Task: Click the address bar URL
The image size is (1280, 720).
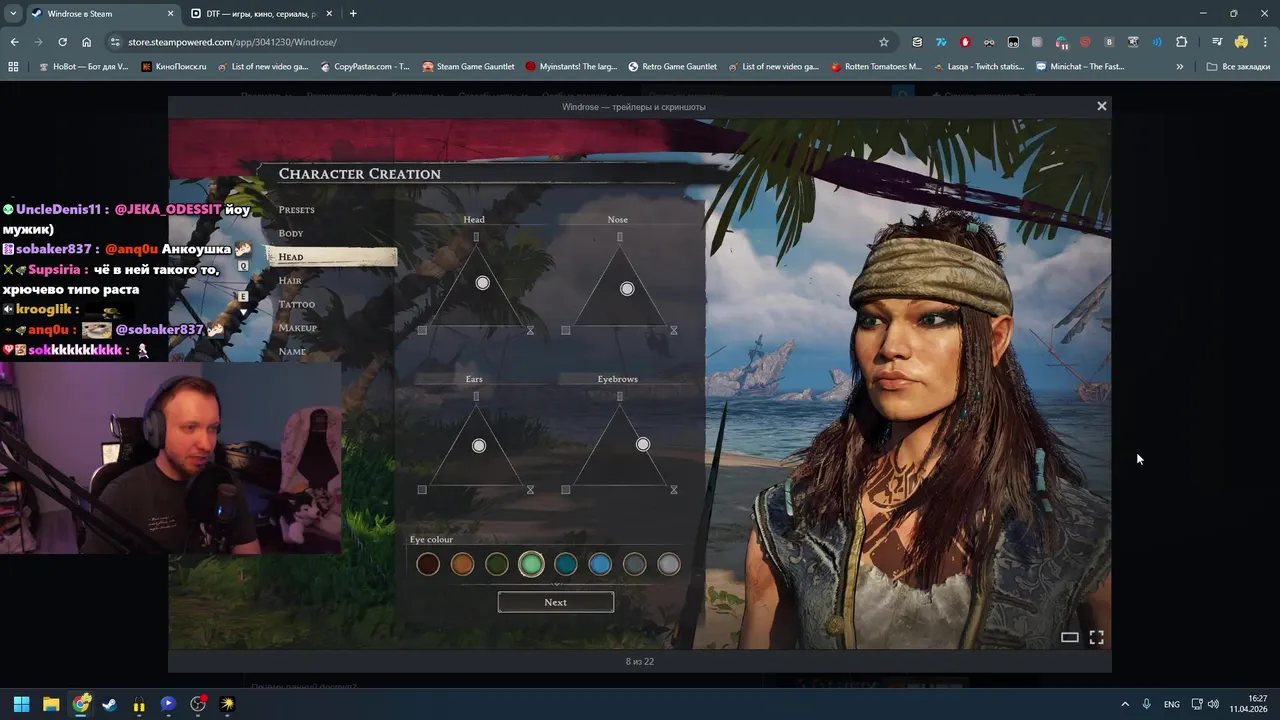Action: point(232,42)
